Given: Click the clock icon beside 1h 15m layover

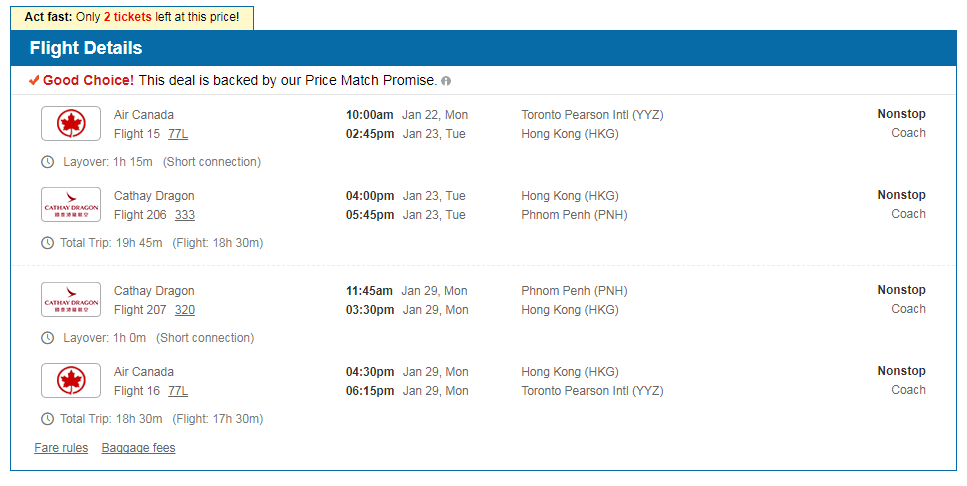Looking at the screenshot, I should click(x=47, y=162).
